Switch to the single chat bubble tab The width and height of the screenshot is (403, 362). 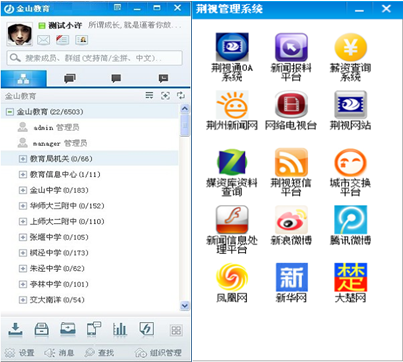[x=116, y=79]
